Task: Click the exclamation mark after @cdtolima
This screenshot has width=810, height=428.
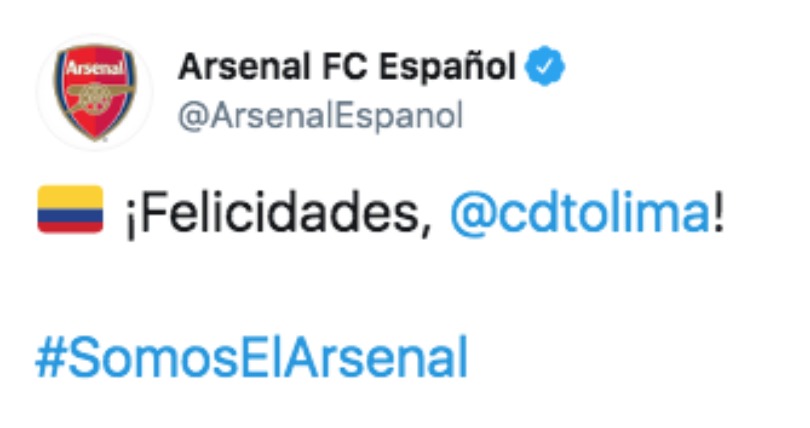Action: pos(716,211)
